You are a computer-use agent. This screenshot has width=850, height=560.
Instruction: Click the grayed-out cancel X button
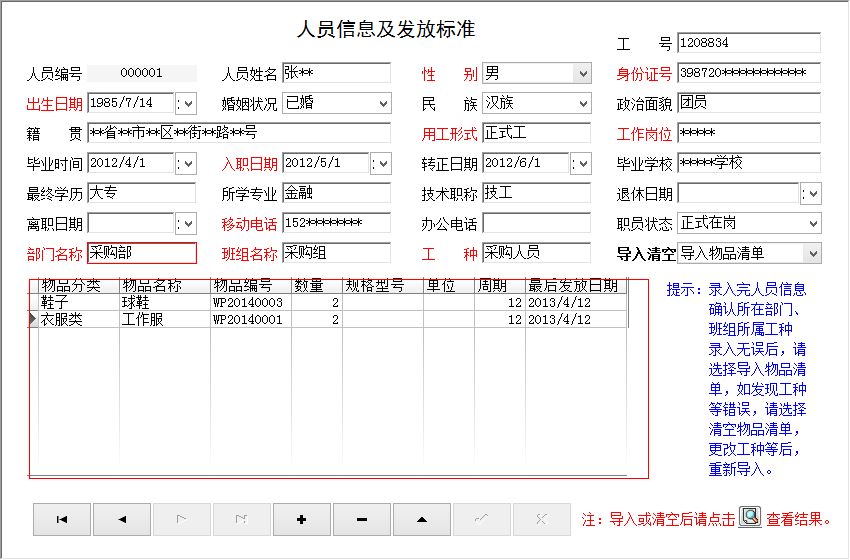pyautogui.click(x=541, y=519)
